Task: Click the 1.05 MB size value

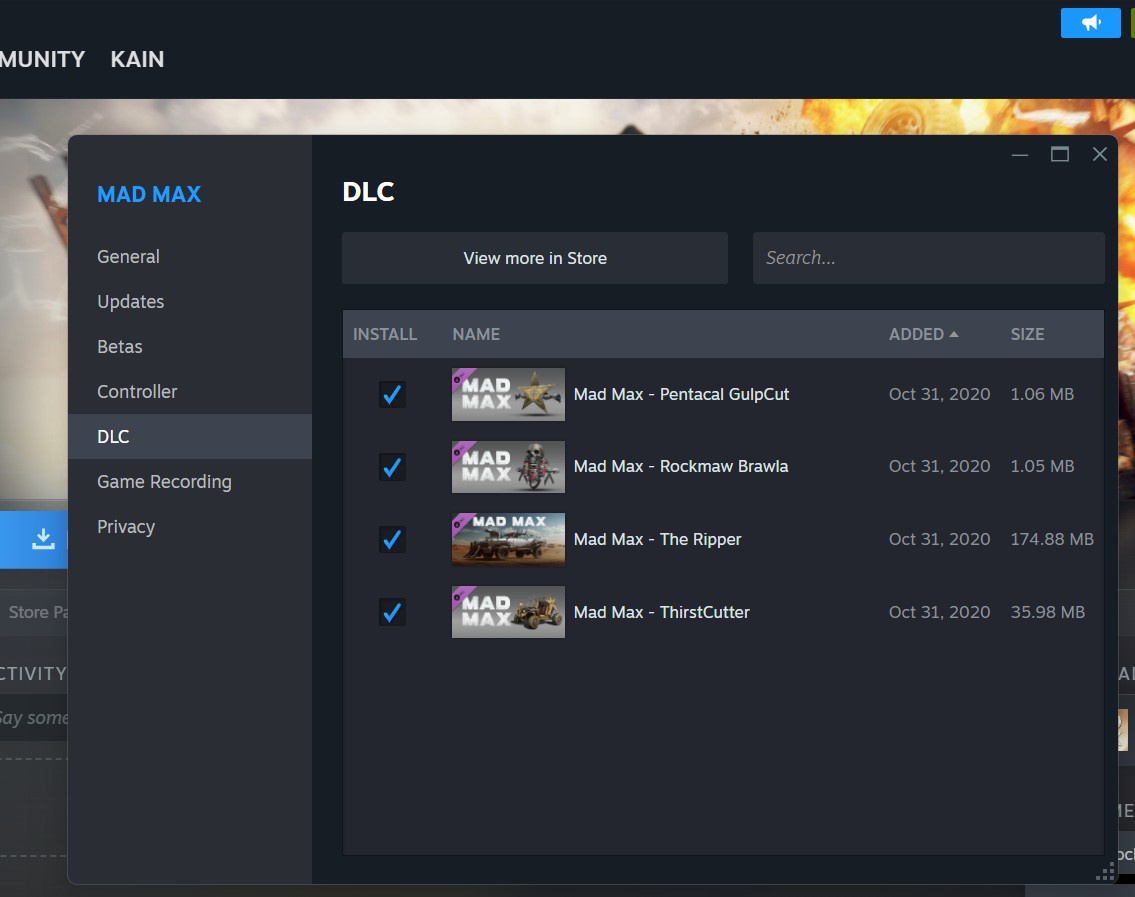Action: pos(1042,467)
